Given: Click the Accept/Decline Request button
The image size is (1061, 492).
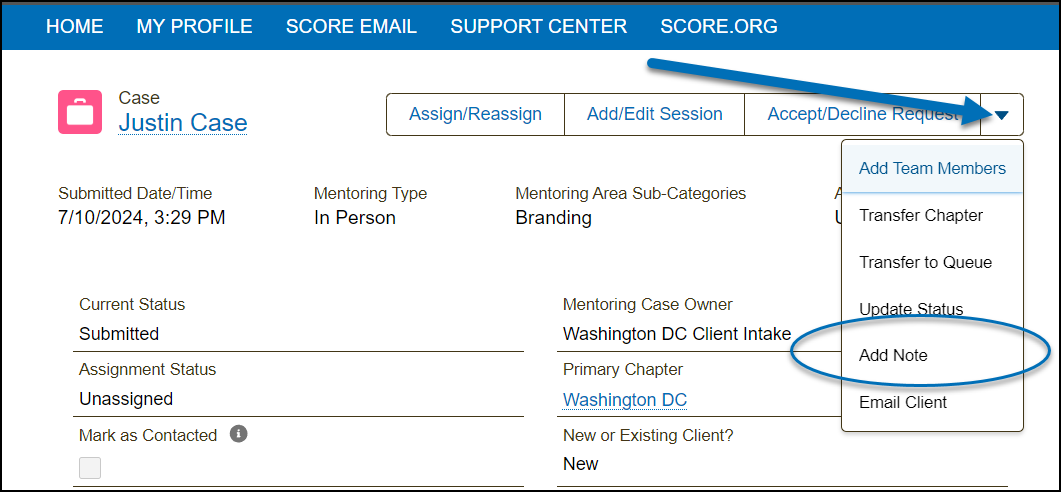Looking at the screenshot, I should point(862,115).
